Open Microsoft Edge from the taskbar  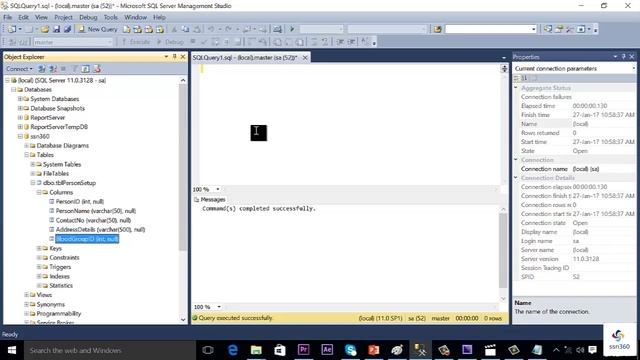click(x=233, y=350)
